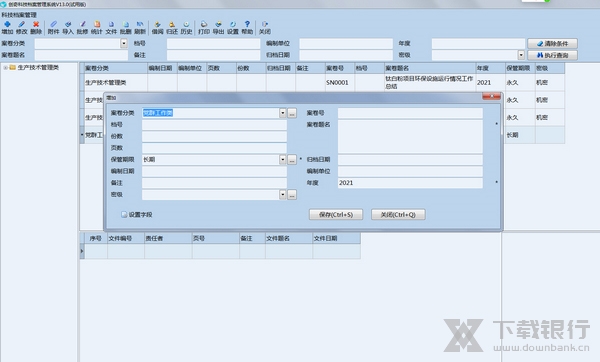
Task: Click the ellipsis button beside dialog 案卷分类
Action: coord(292,113)
